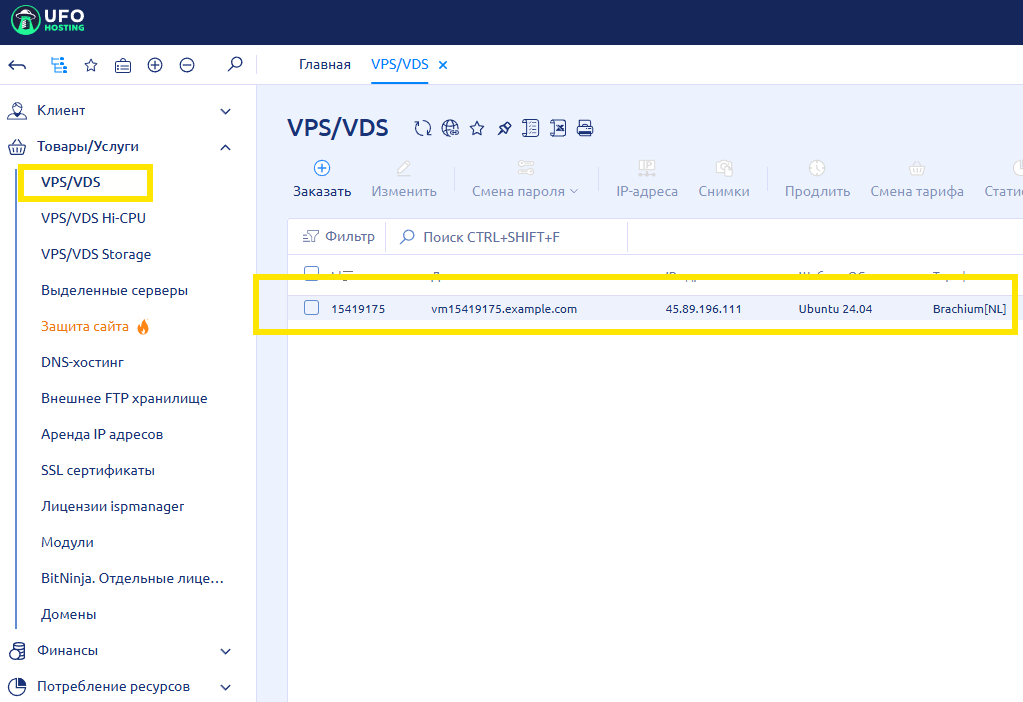Screen dimensions: 1023x702
Task: Export table to Excel file icon
Action: (558, 128)
